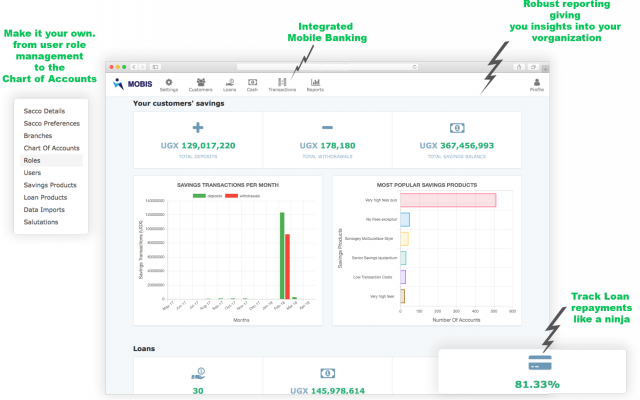Open Data Imports menu entry
Screen dimensions: 640x400
click(x=44, y=209)
